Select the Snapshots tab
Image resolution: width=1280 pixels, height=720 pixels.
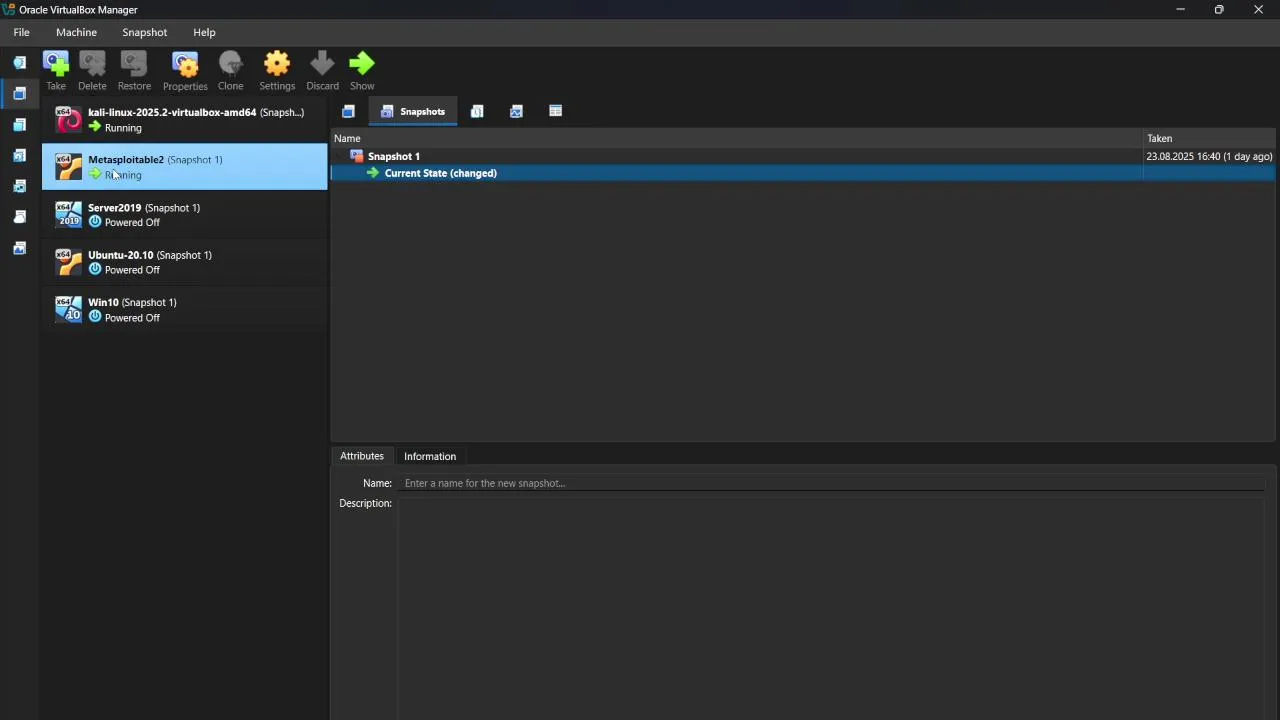[413, 111]
